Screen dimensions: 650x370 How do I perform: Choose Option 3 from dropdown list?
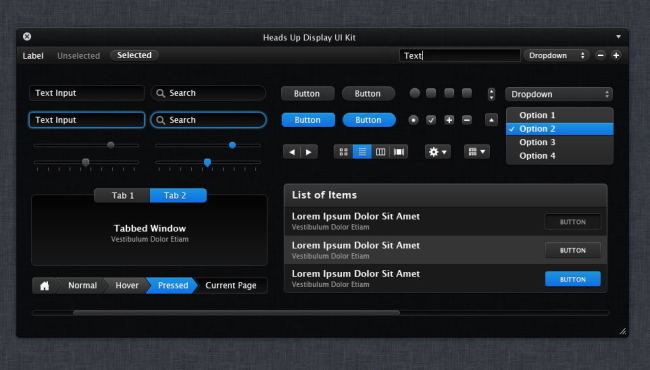tap(560, 142)
